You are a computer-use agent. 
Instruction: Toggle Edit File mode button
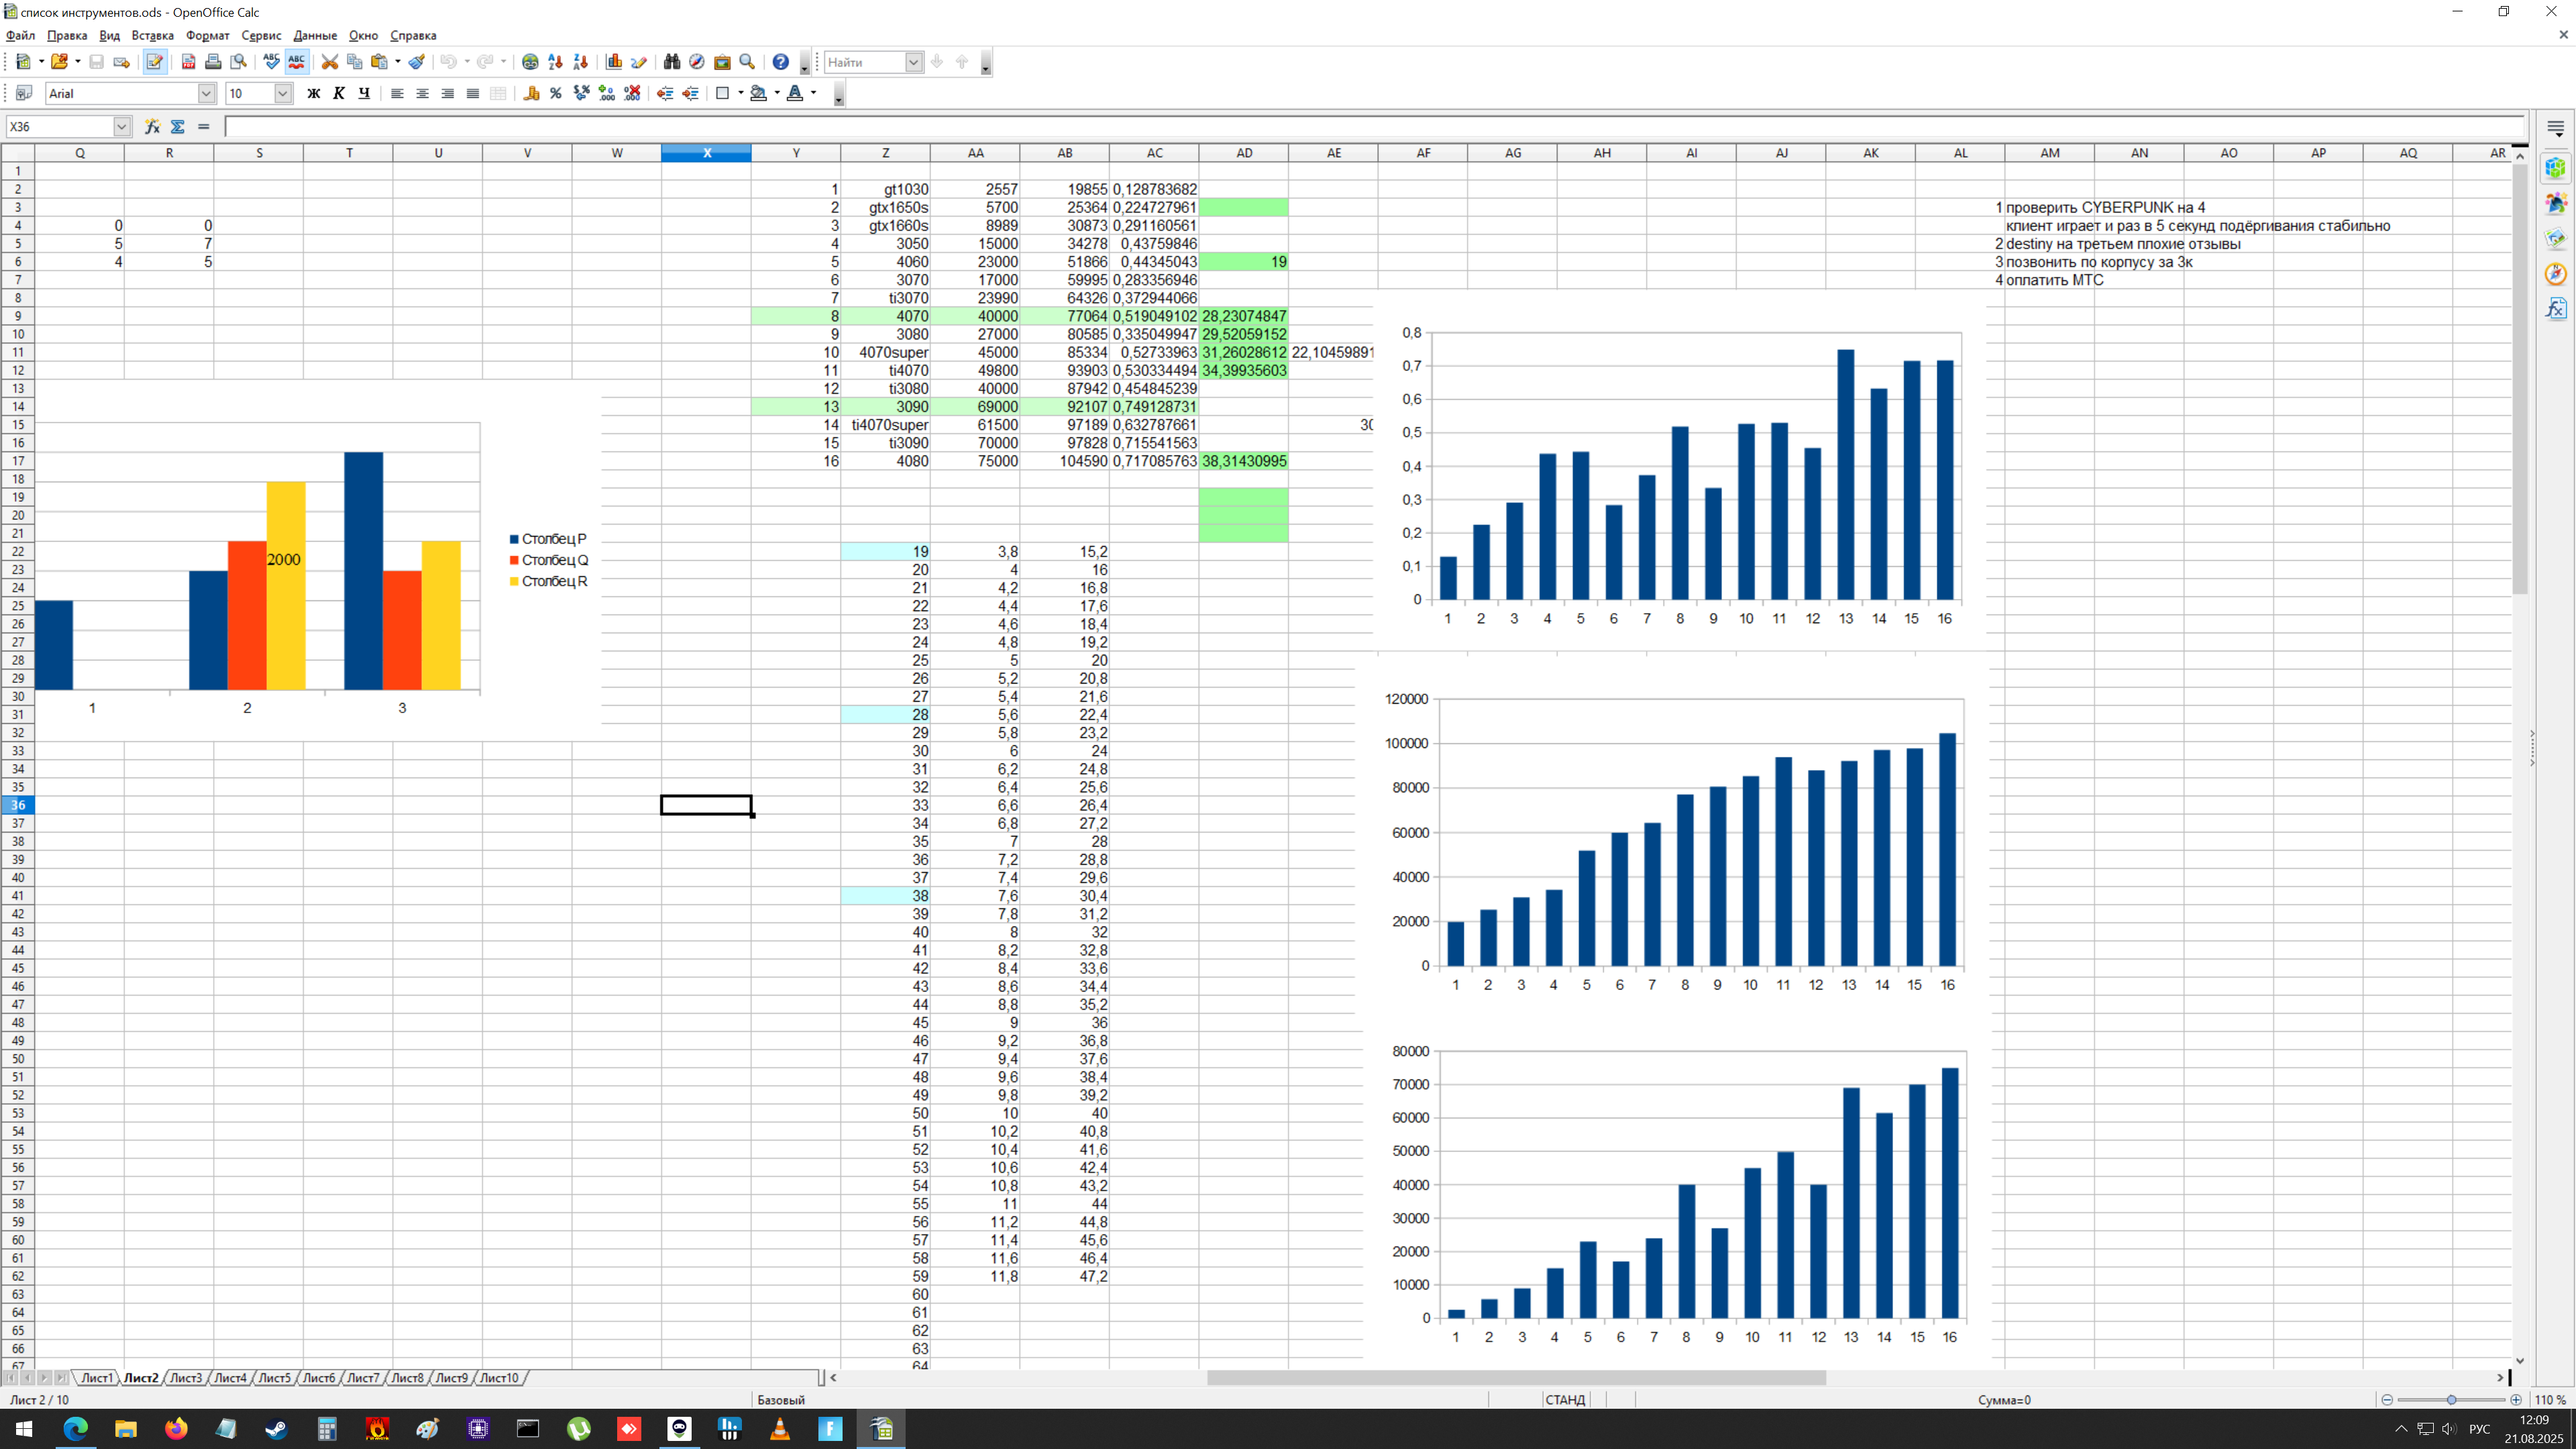pyautogui.click(x=155, y=62)
